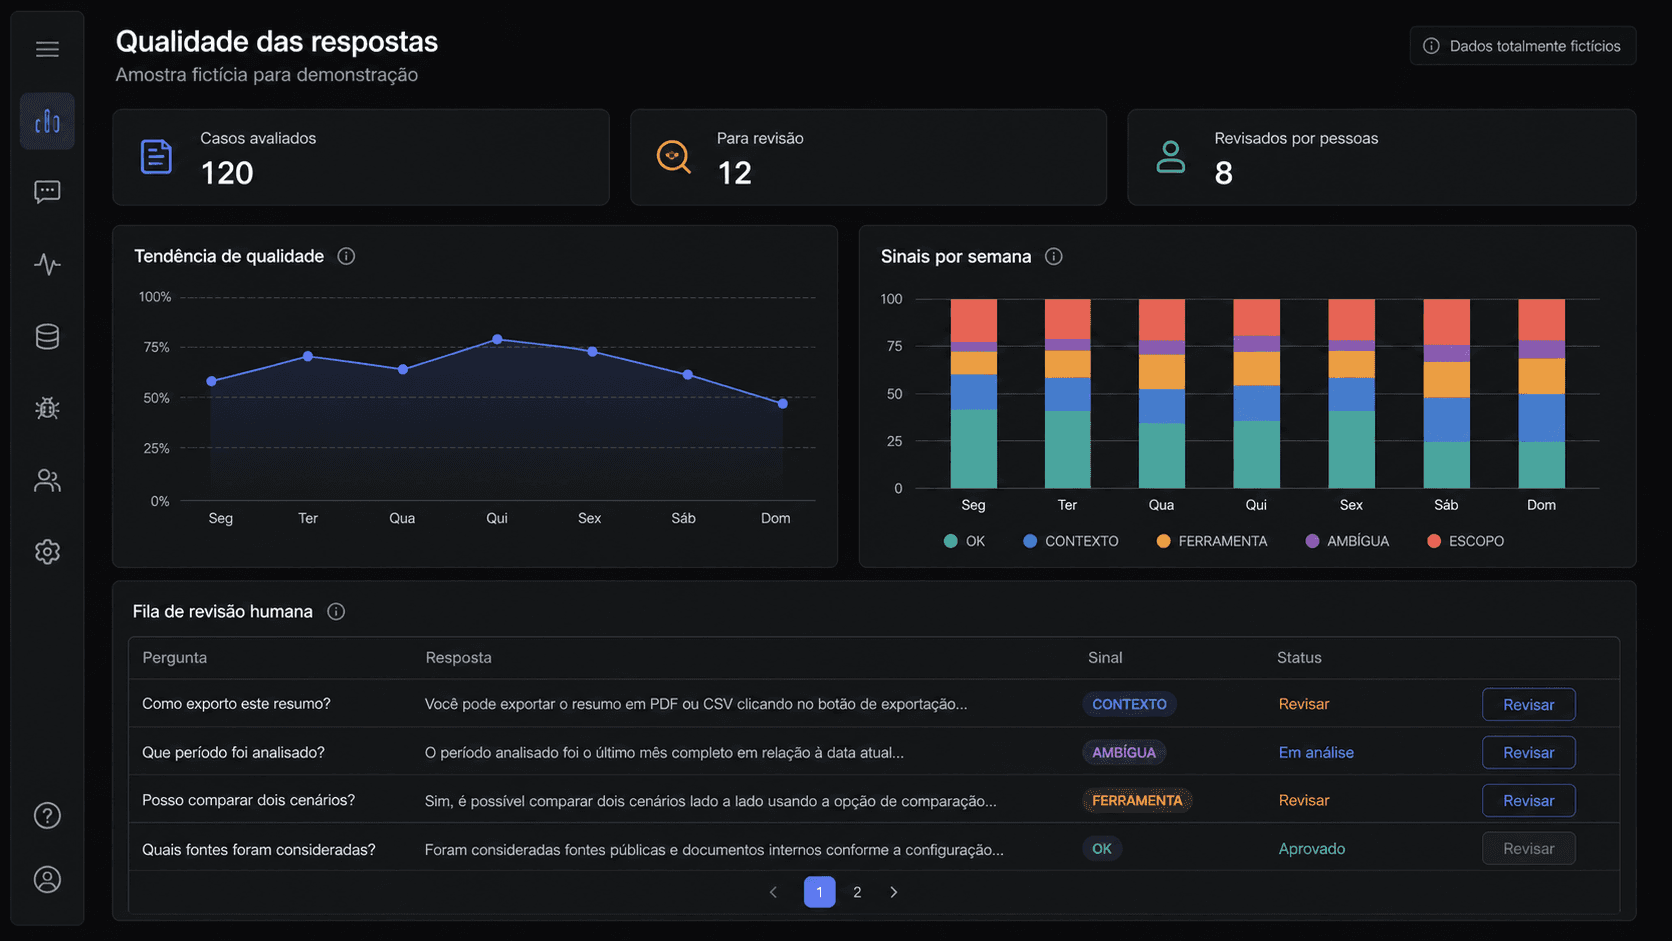
Task: Open the chat messages sidebar icon
Action: pyautogui.click(x=47, y=192)
